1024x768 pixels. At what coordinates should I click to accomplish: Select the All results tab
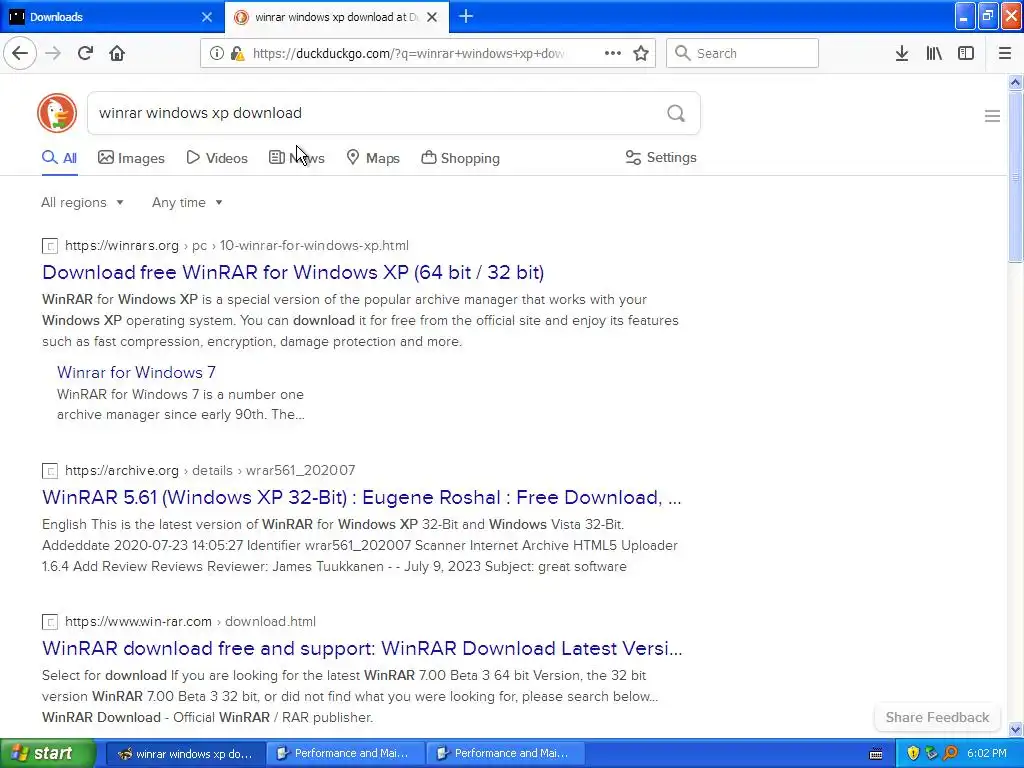pos(59,158)
